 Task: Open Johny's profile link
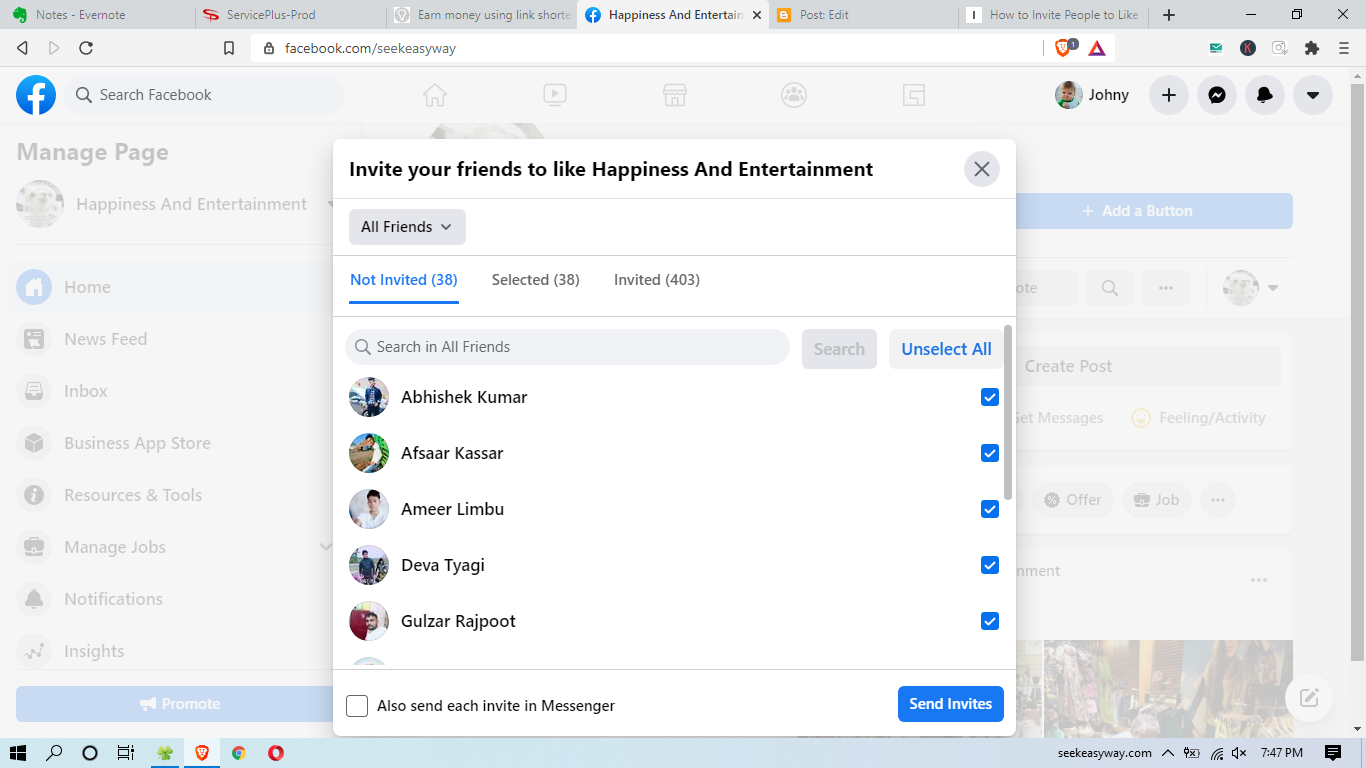[1092, 95]
